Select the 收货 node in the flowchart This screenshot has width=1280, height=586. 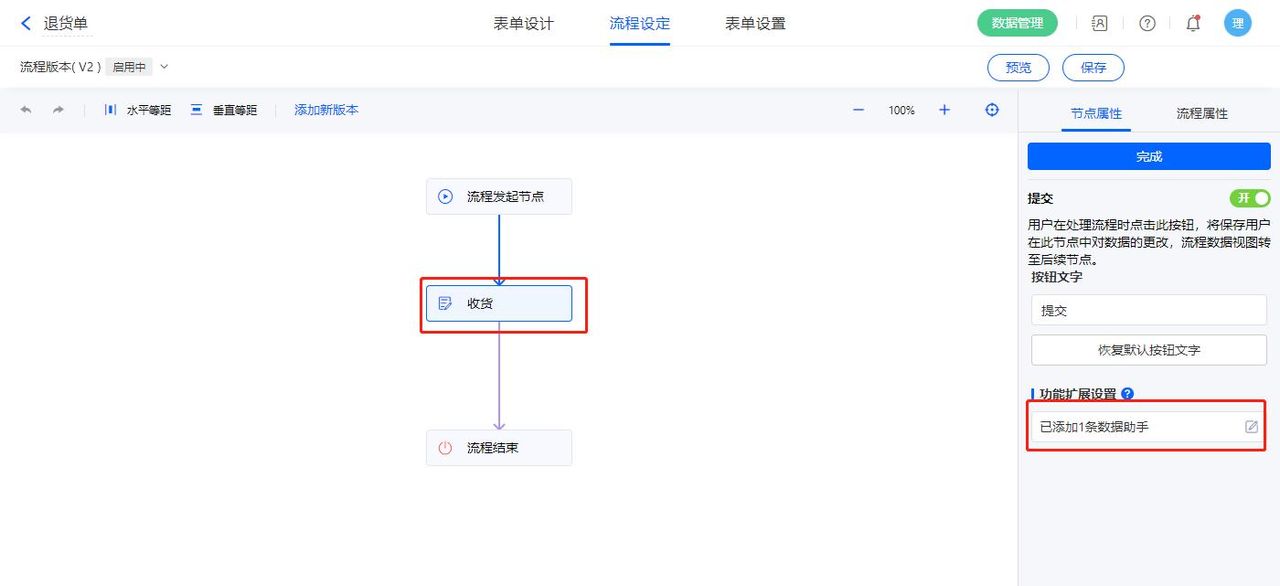pos(498,303)
